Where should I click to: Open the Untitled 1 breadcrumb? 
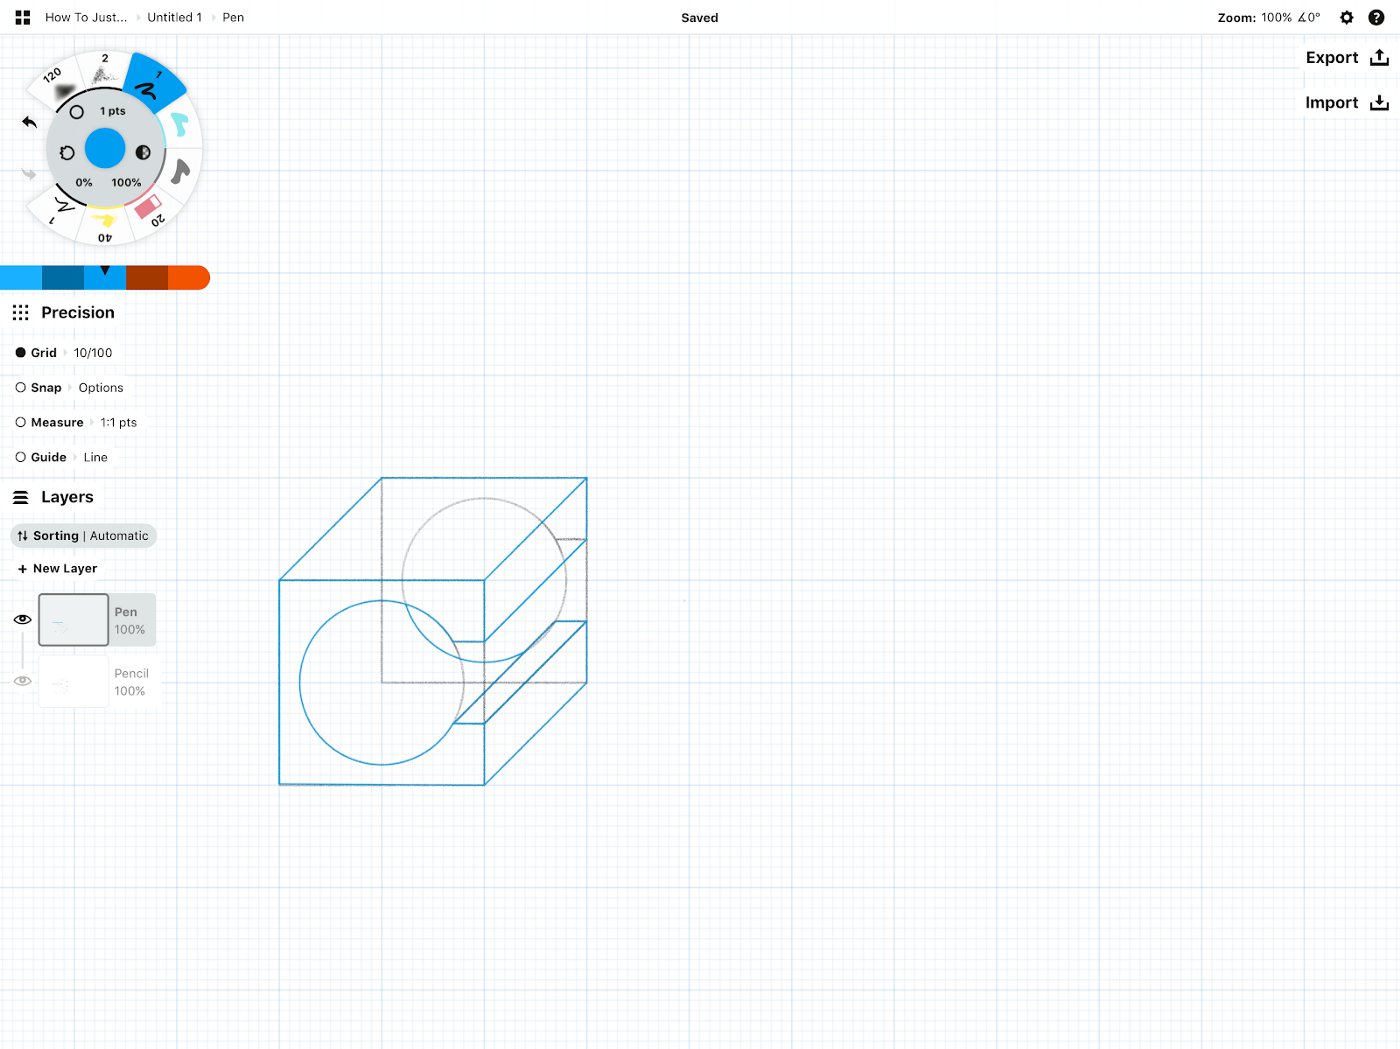pos(174,17)
